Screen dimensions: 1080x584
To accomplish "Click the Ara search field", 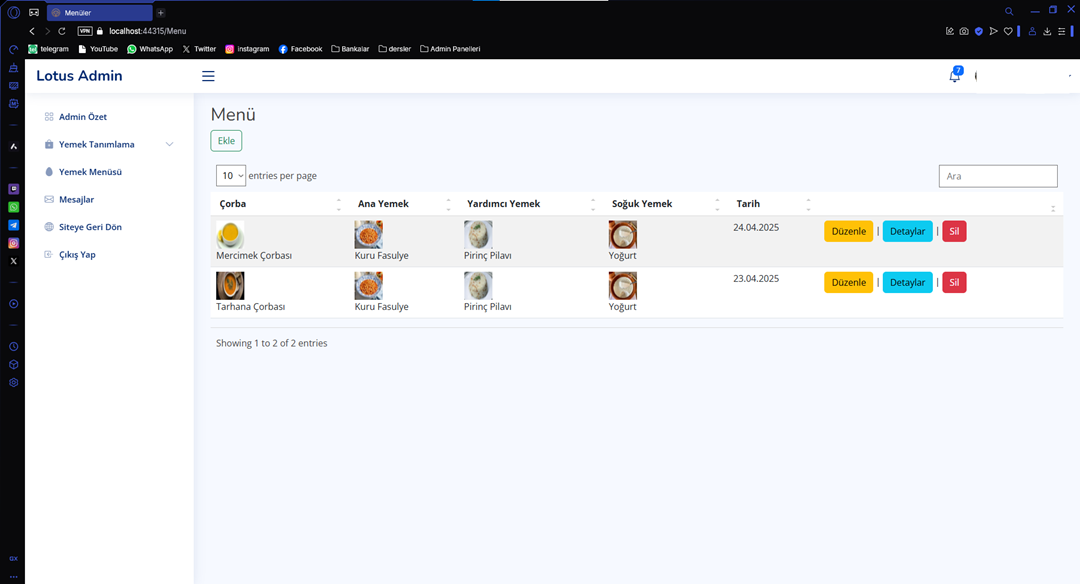I will pos(997,176).
